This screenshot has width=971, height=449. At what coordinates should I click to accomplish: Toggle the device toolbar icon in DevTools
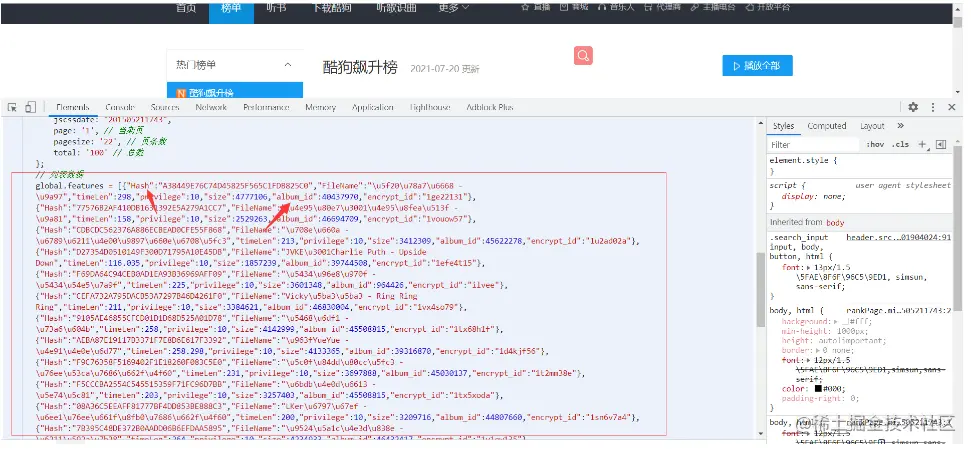pyautogui.click(x=30, y=107)
